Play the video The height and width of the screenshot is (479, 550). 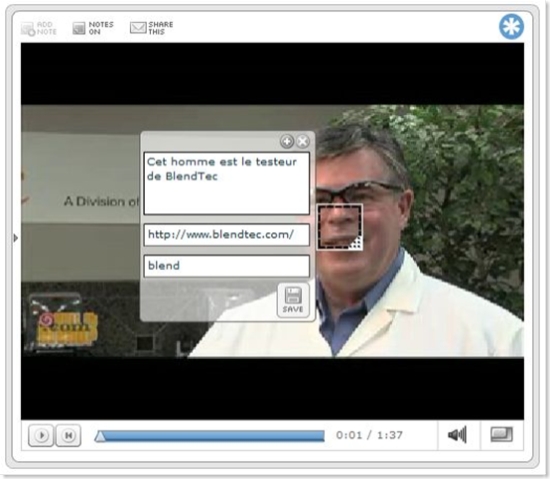tap(41, 436)
